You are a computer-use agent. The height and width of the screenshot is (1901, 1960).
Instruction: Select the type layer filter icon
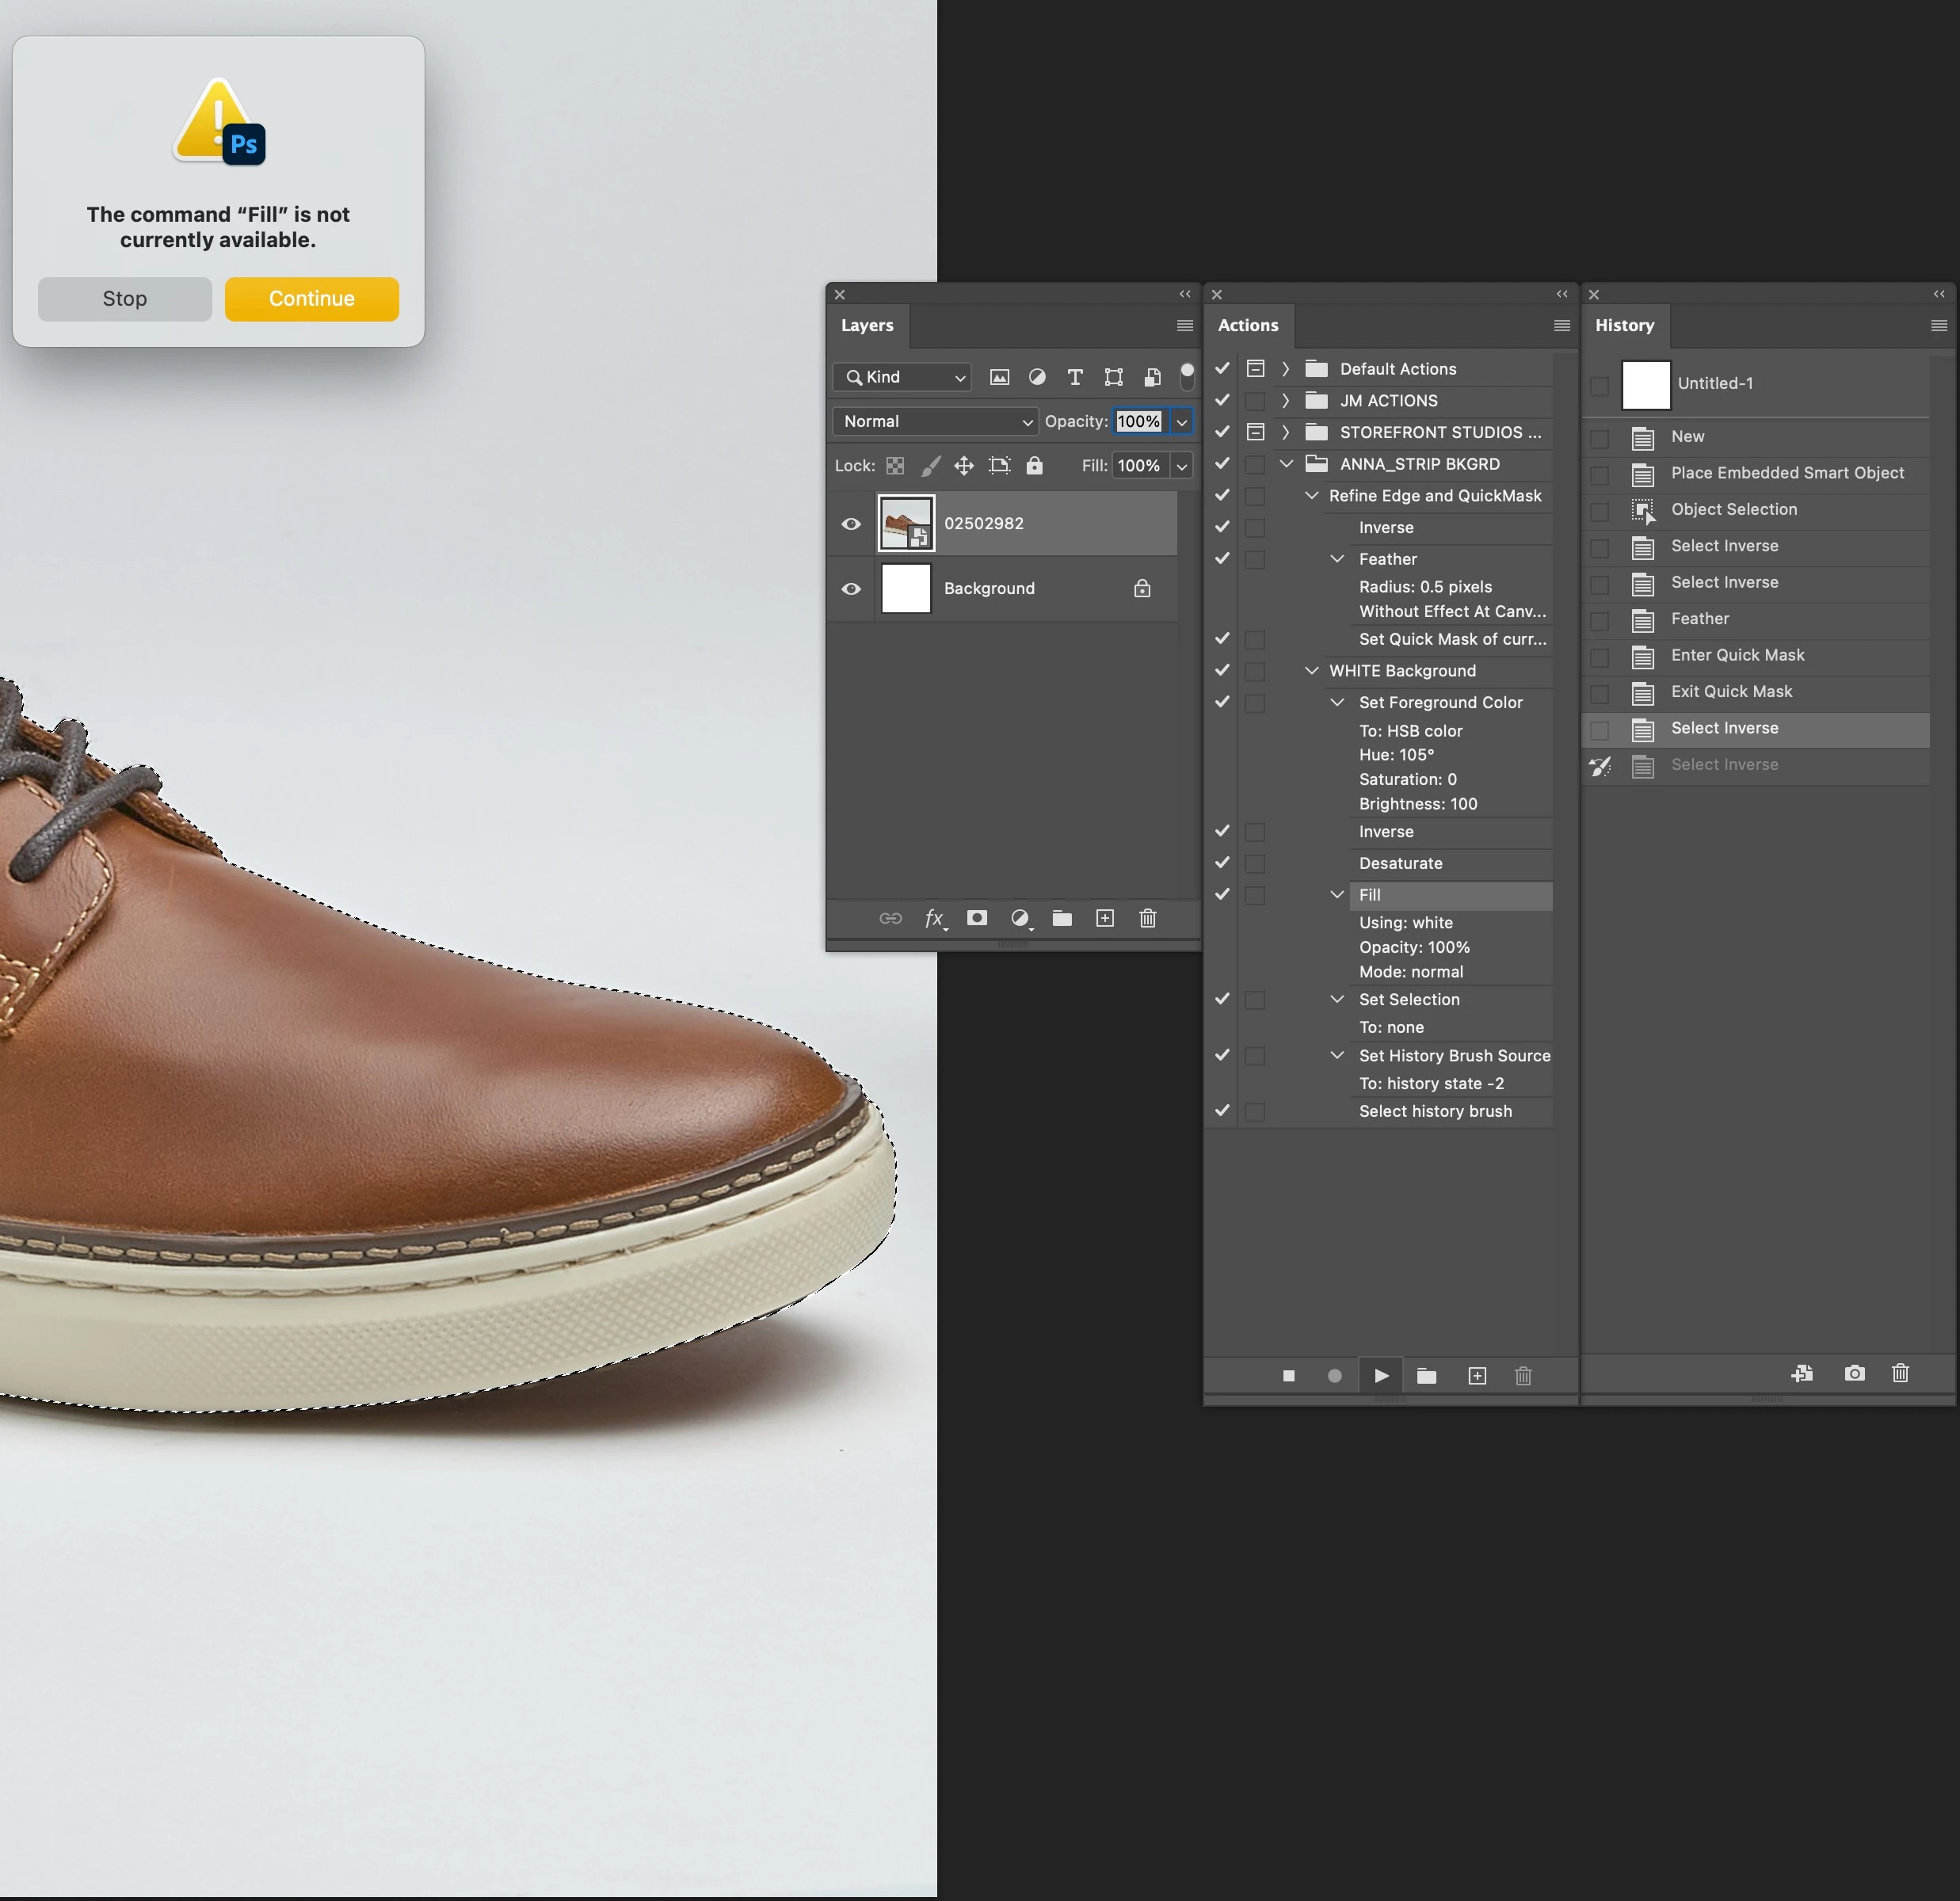(1075, 377)
